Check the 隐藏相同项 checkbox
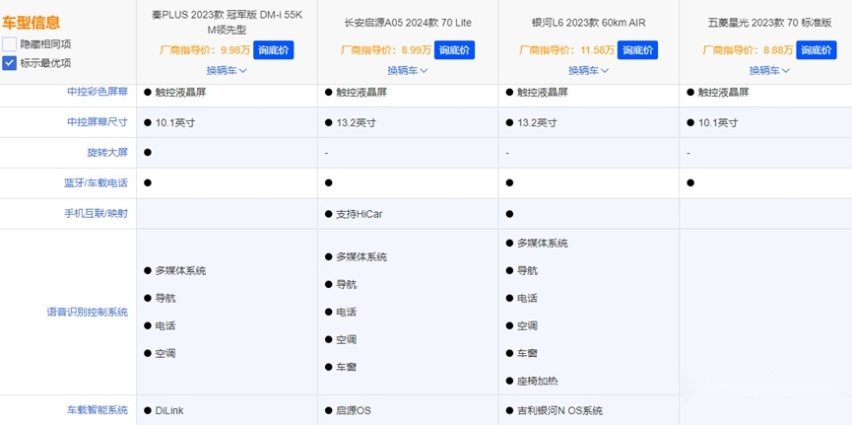The width and height of the screenshot is (852, 425). pyautogui.click(x=9, y=45)
